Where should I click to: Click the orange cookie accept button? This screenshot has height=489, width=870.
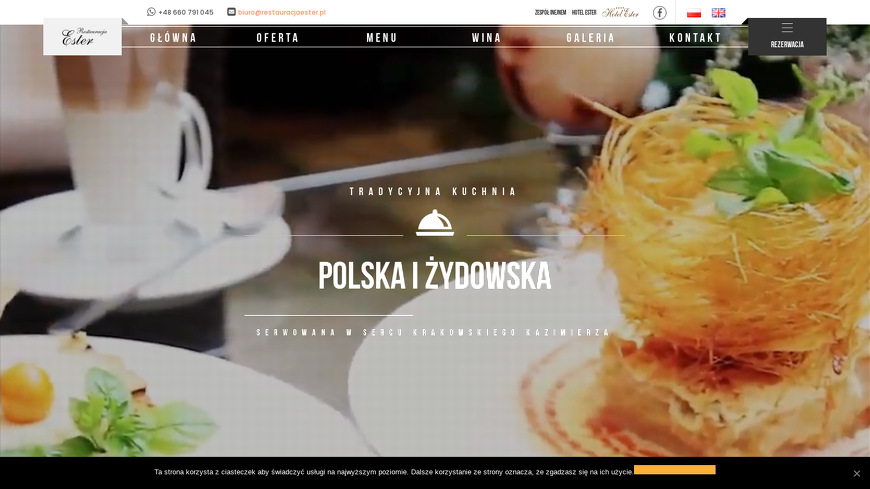click(x=675, y=470)
